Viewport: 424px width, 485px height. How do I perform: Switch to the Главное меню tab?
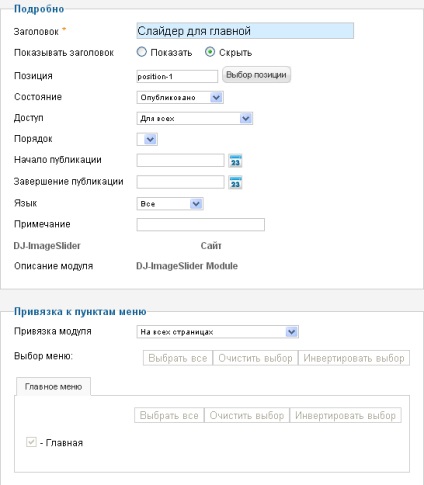53,387
